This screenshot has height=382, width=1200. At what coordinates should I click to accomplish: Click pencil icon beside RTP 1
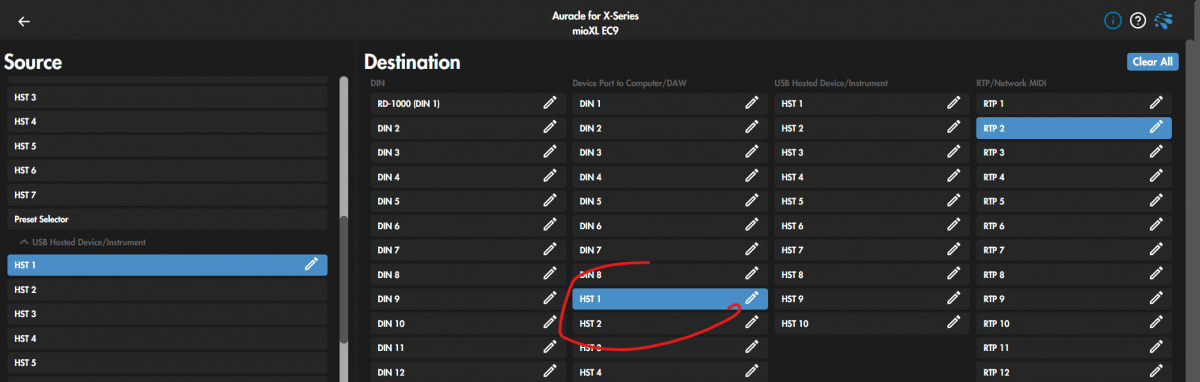[1156, 103]
